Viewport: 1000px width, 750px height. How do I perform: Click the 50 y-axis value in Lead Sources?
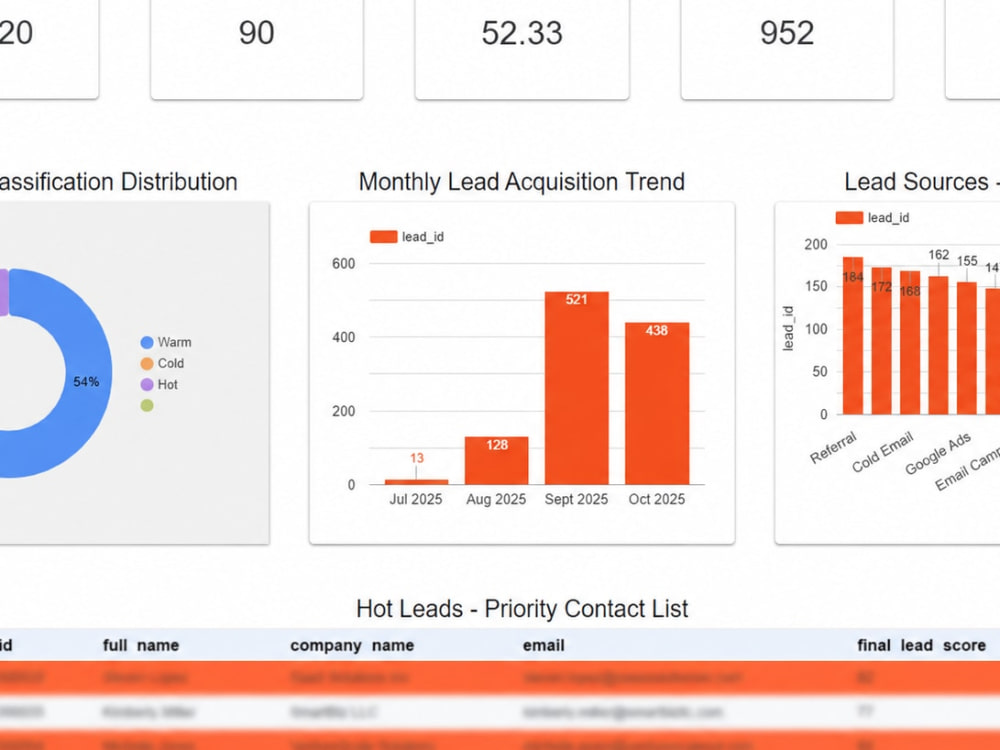coord(820,372)
